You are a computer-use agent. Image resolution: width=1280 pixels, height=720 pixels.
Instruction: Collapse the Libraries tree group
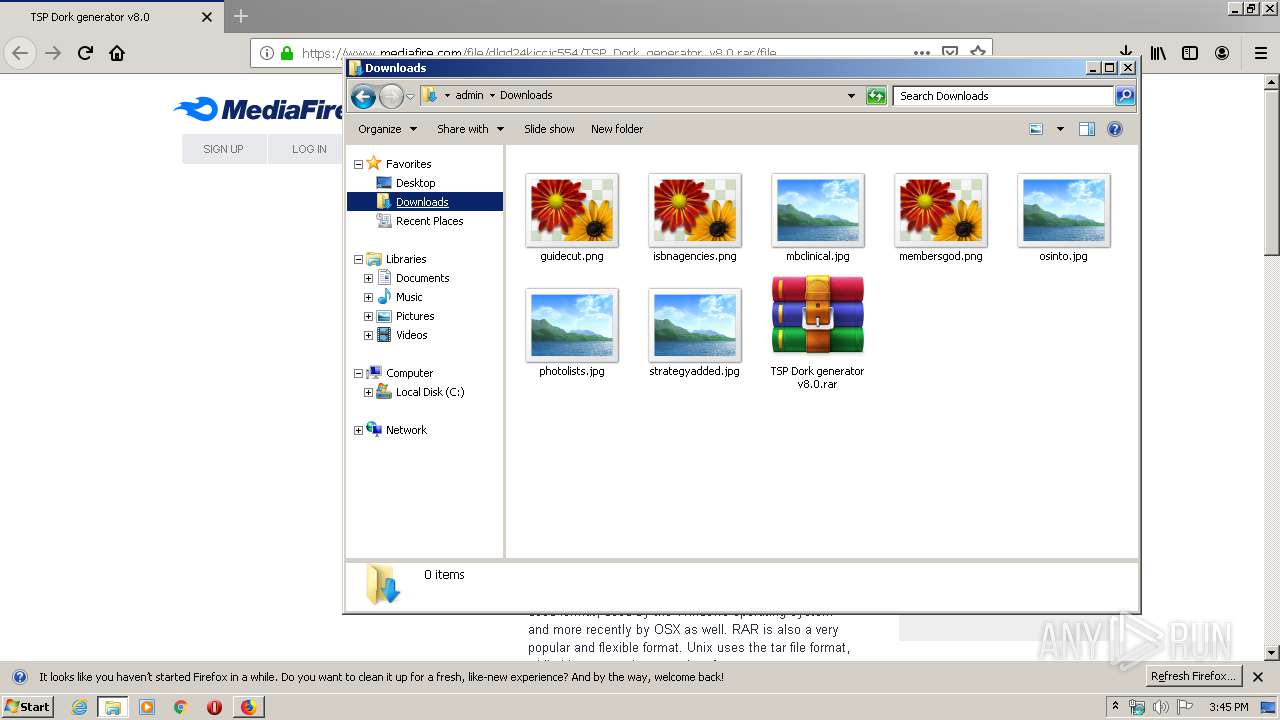click(x=358, y=259)
